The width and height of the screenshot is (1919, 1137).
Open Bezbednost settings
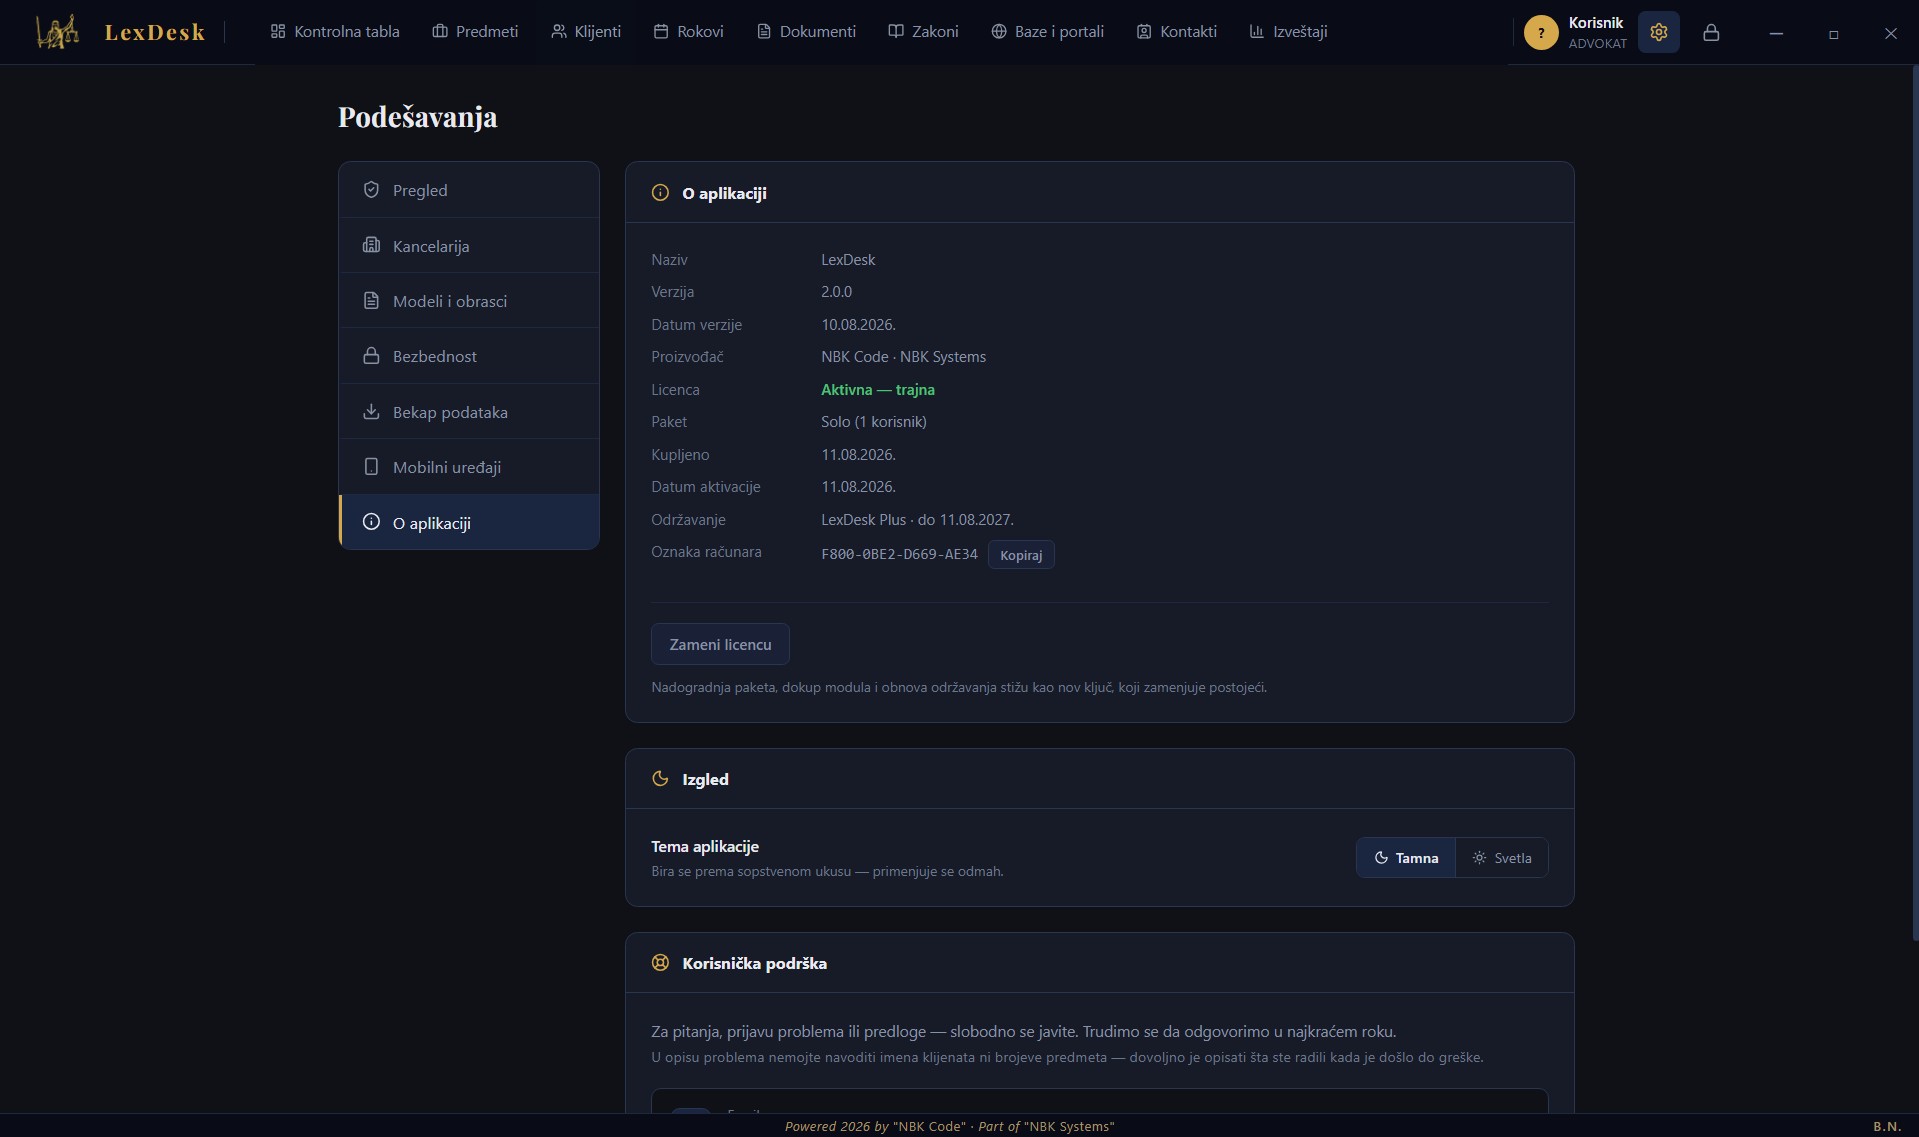click(469, 356)
